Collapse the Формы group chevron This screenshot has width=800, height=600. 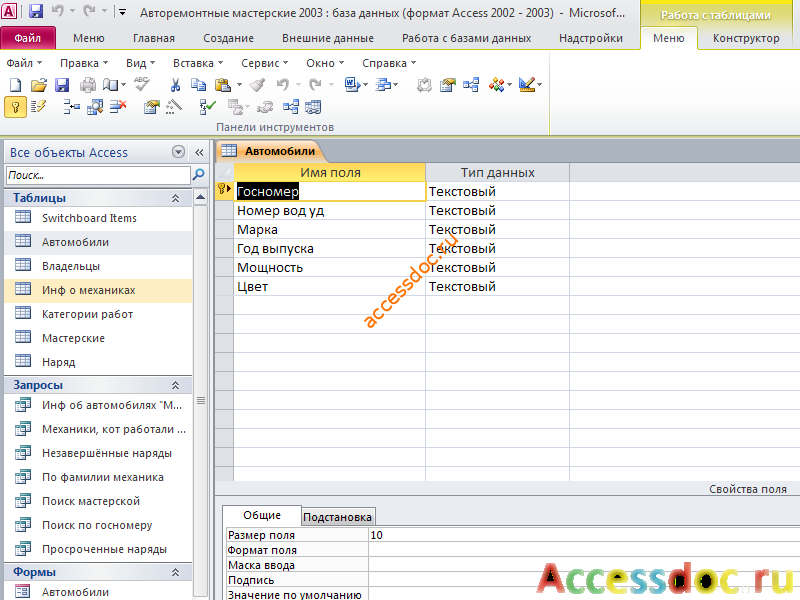175,572
